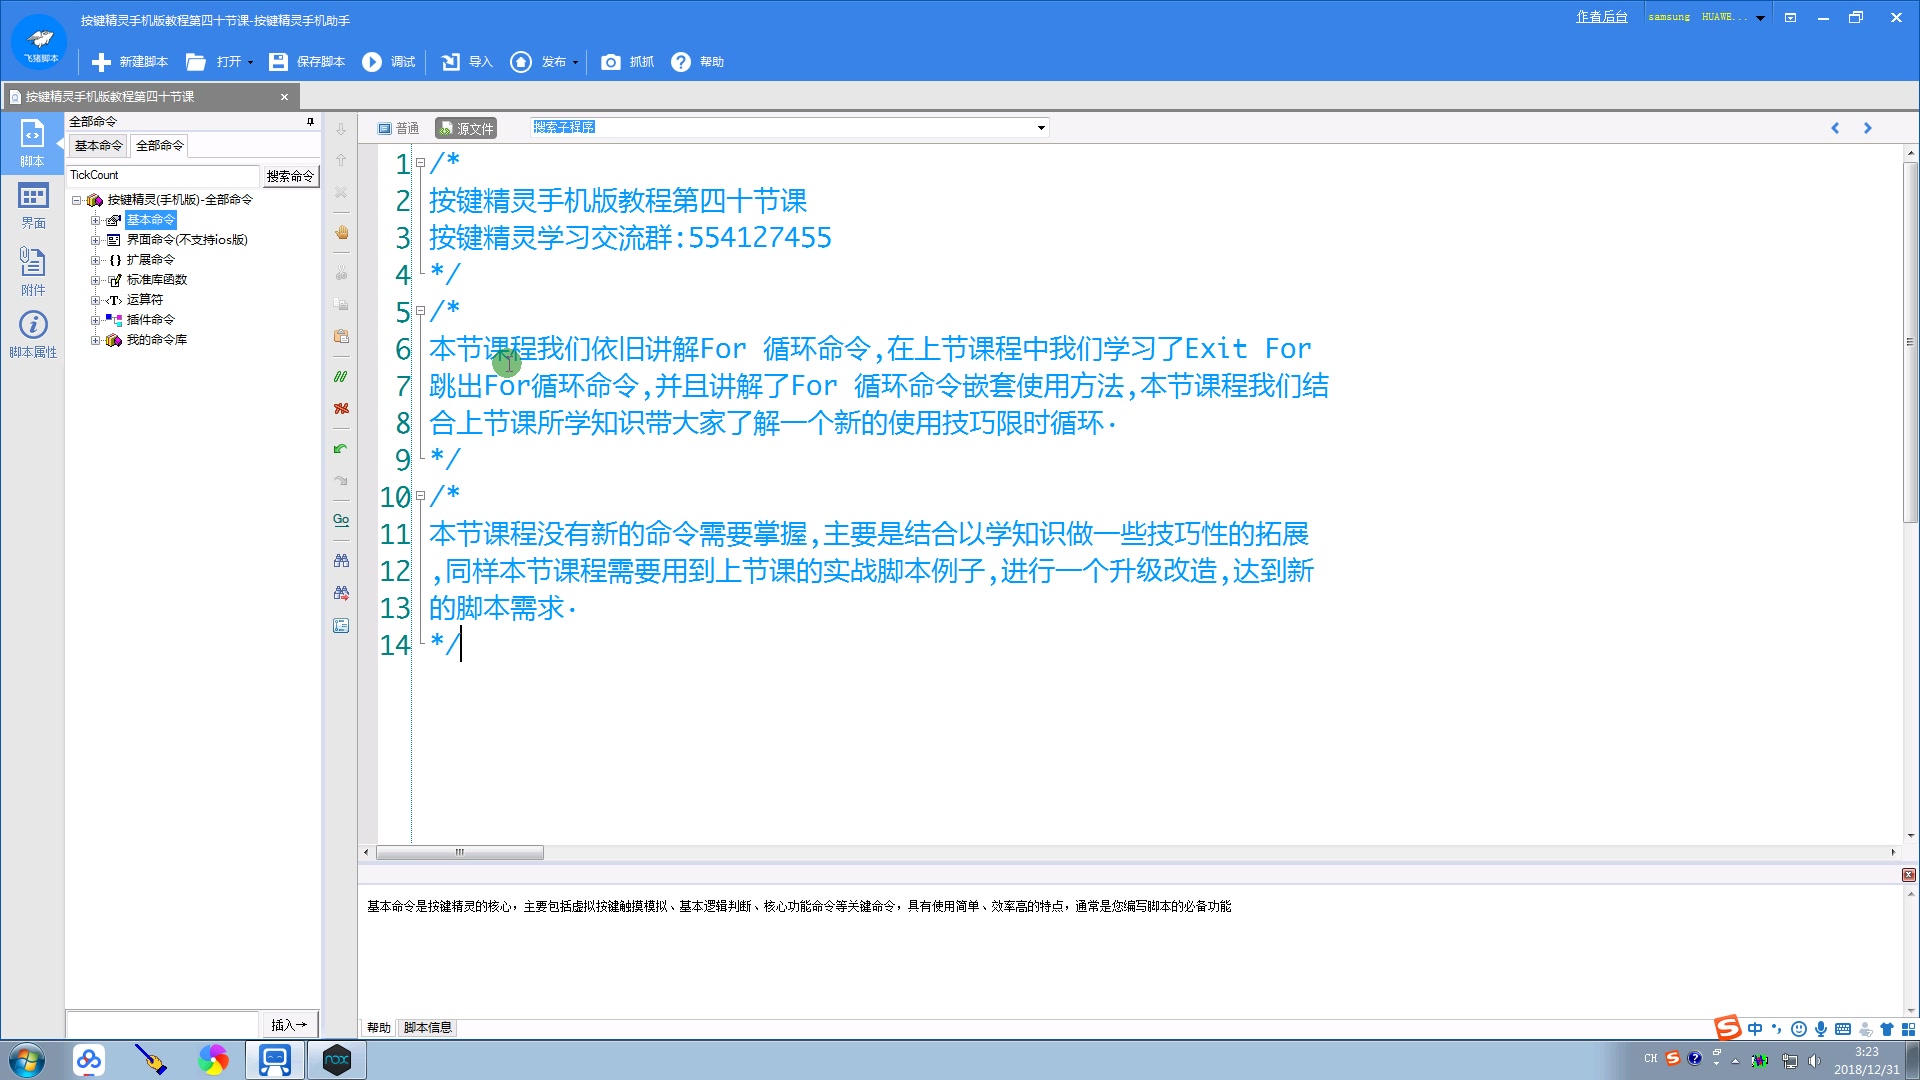Toggle the pin on 全部命令 panel
This screenshot has width=1920, height=1080.
[x=308, y=121]
